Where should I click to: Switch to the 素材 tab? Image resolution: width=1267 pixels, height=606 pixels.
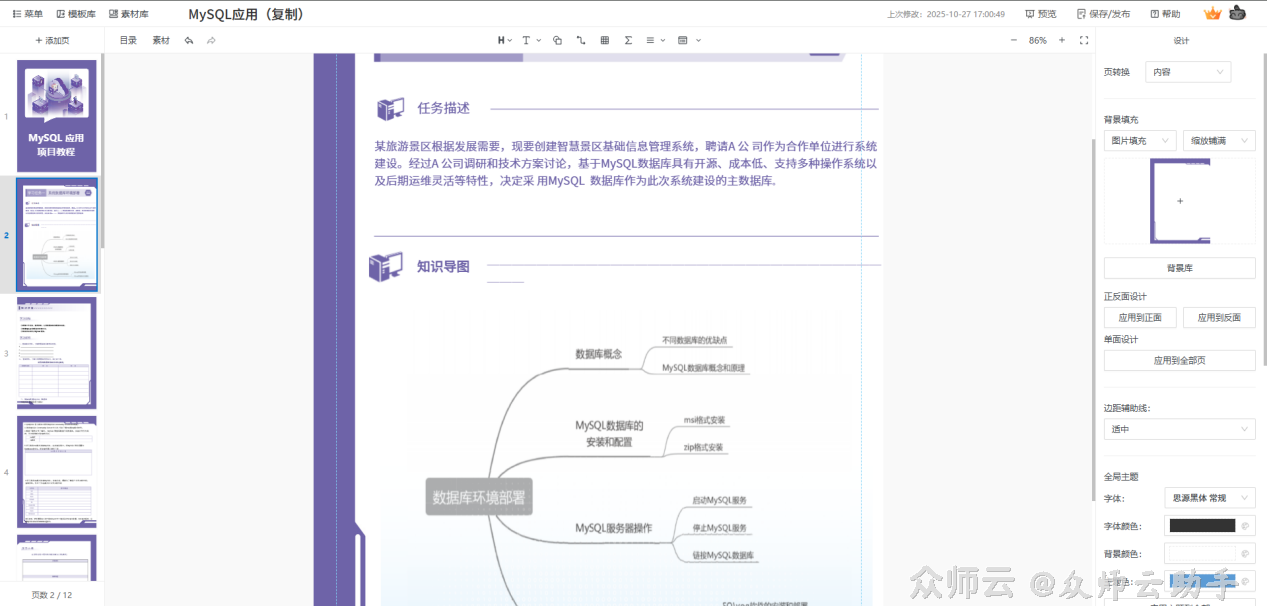160,40
